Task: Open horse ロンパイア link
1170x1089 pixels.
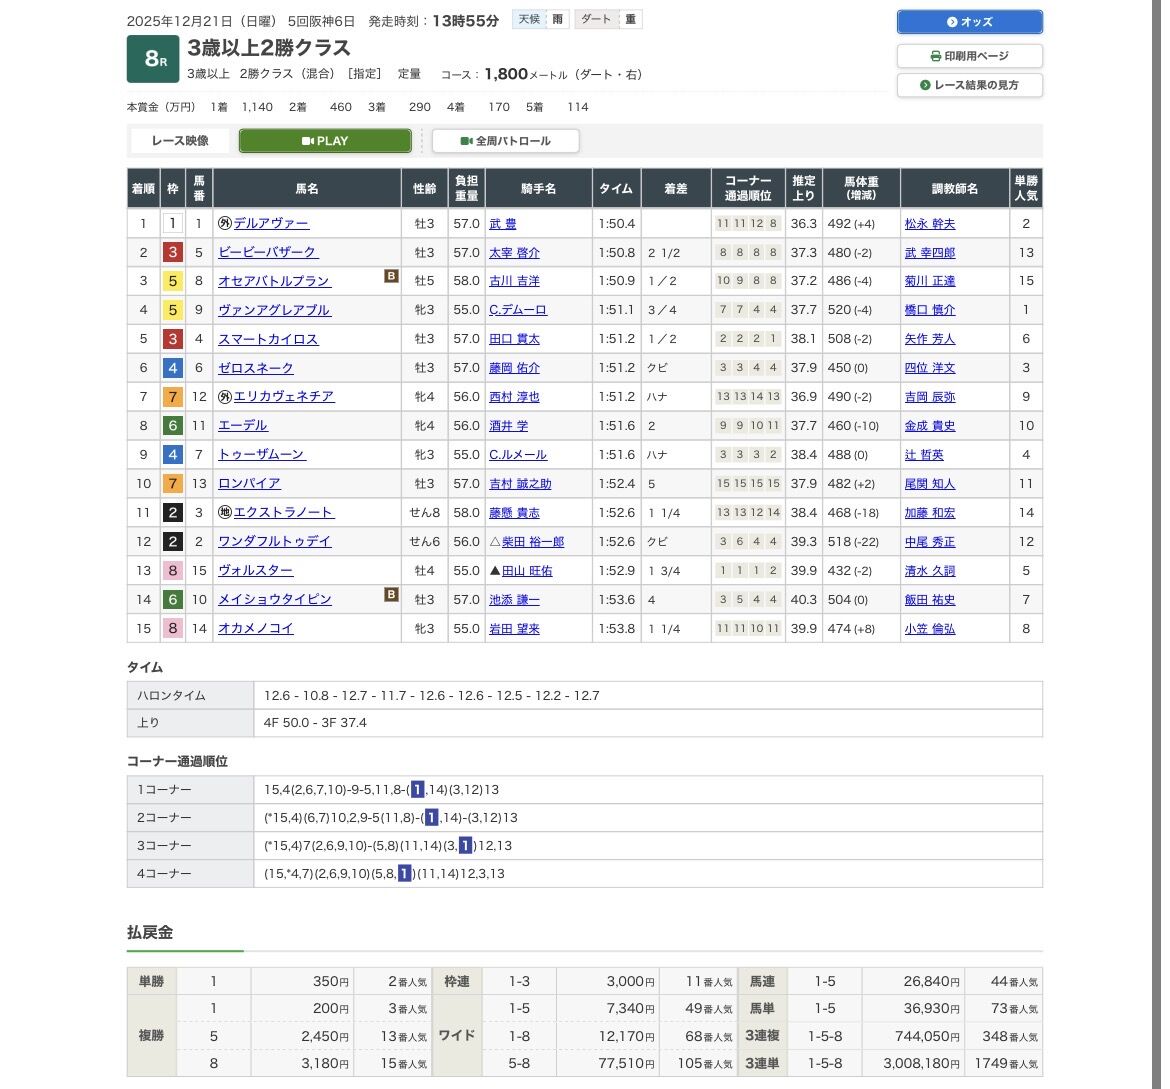Action: click(x=249, y=484)
